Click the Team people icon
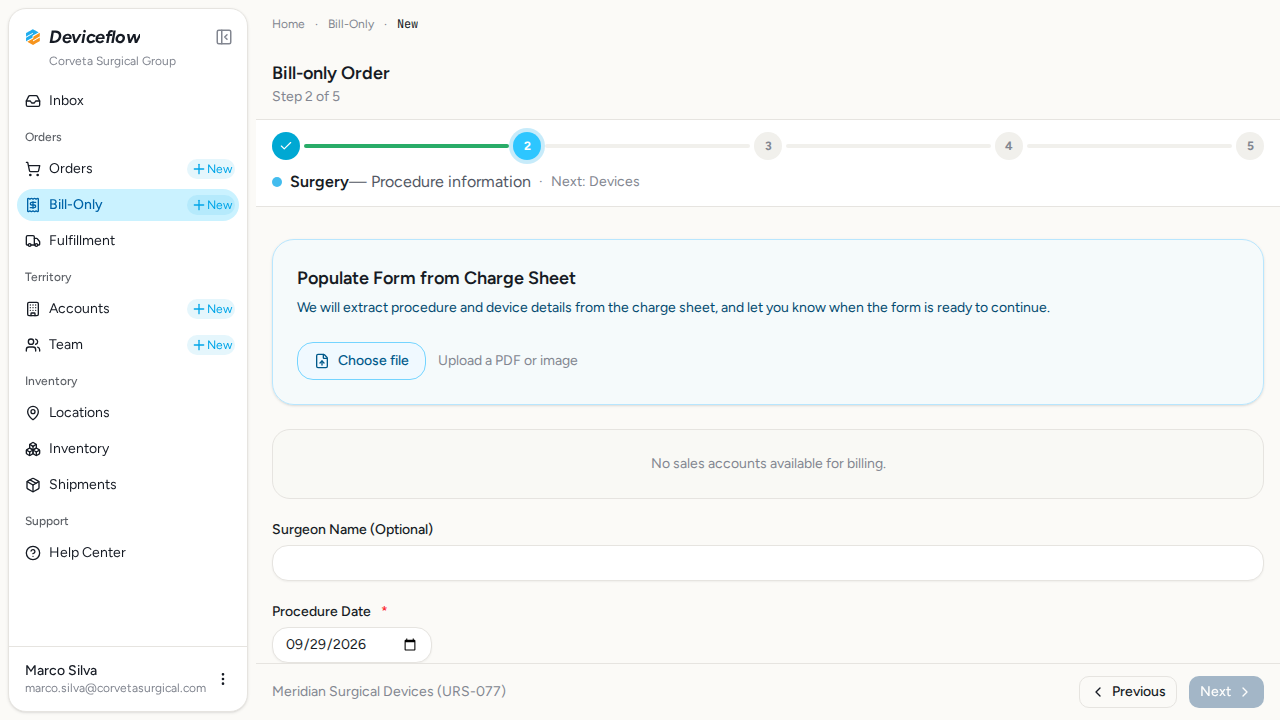 tap(33, 345)
